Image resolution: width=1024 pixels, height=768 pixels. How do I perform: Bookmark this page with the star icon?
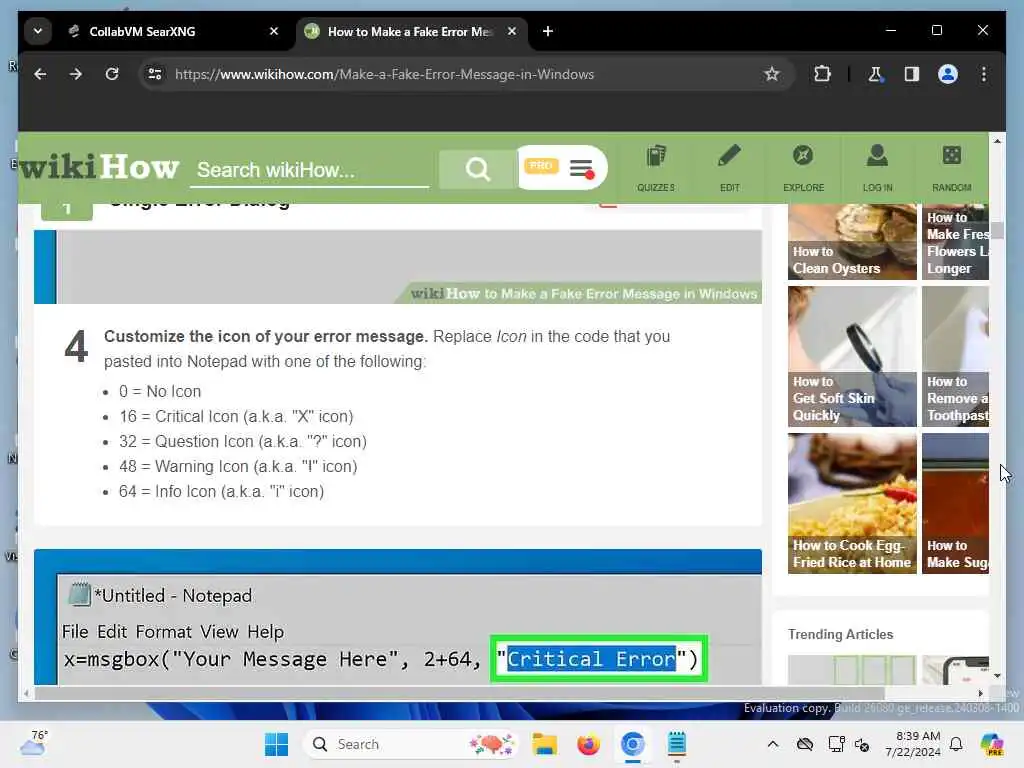coord(772,74)
